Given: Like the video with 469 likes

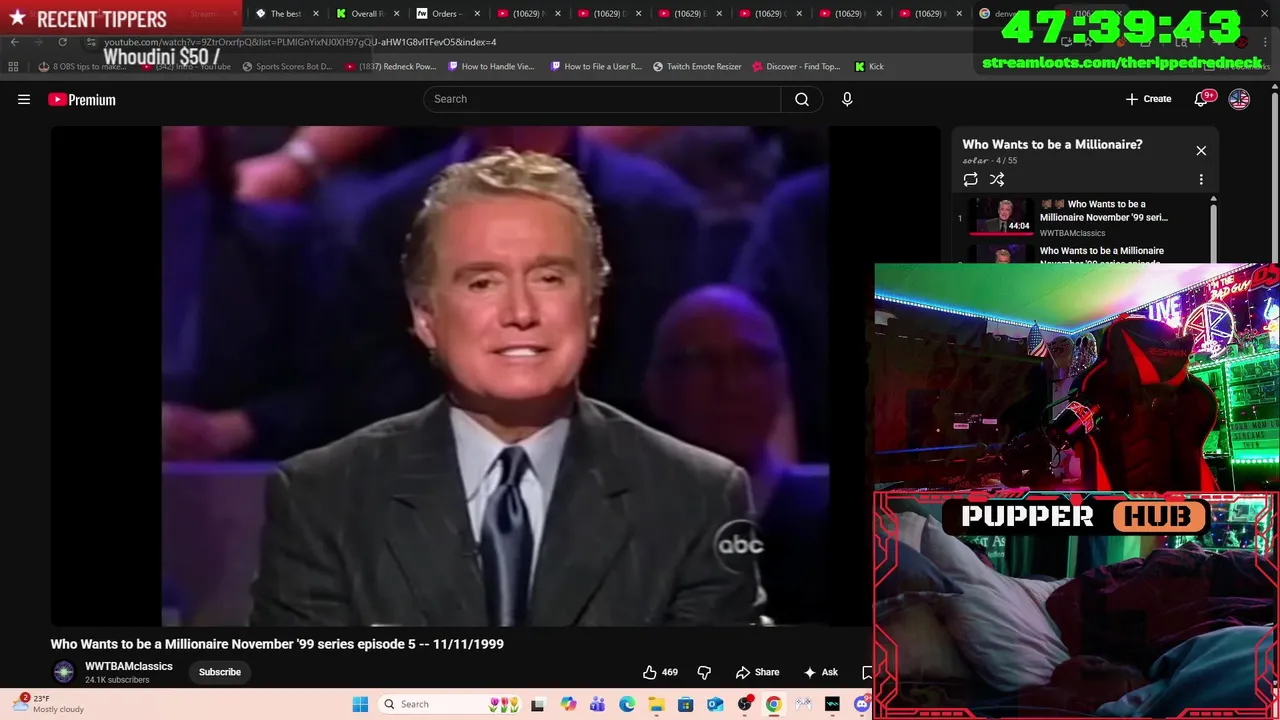Looking at the screenshot, I should tap(660, 672).
